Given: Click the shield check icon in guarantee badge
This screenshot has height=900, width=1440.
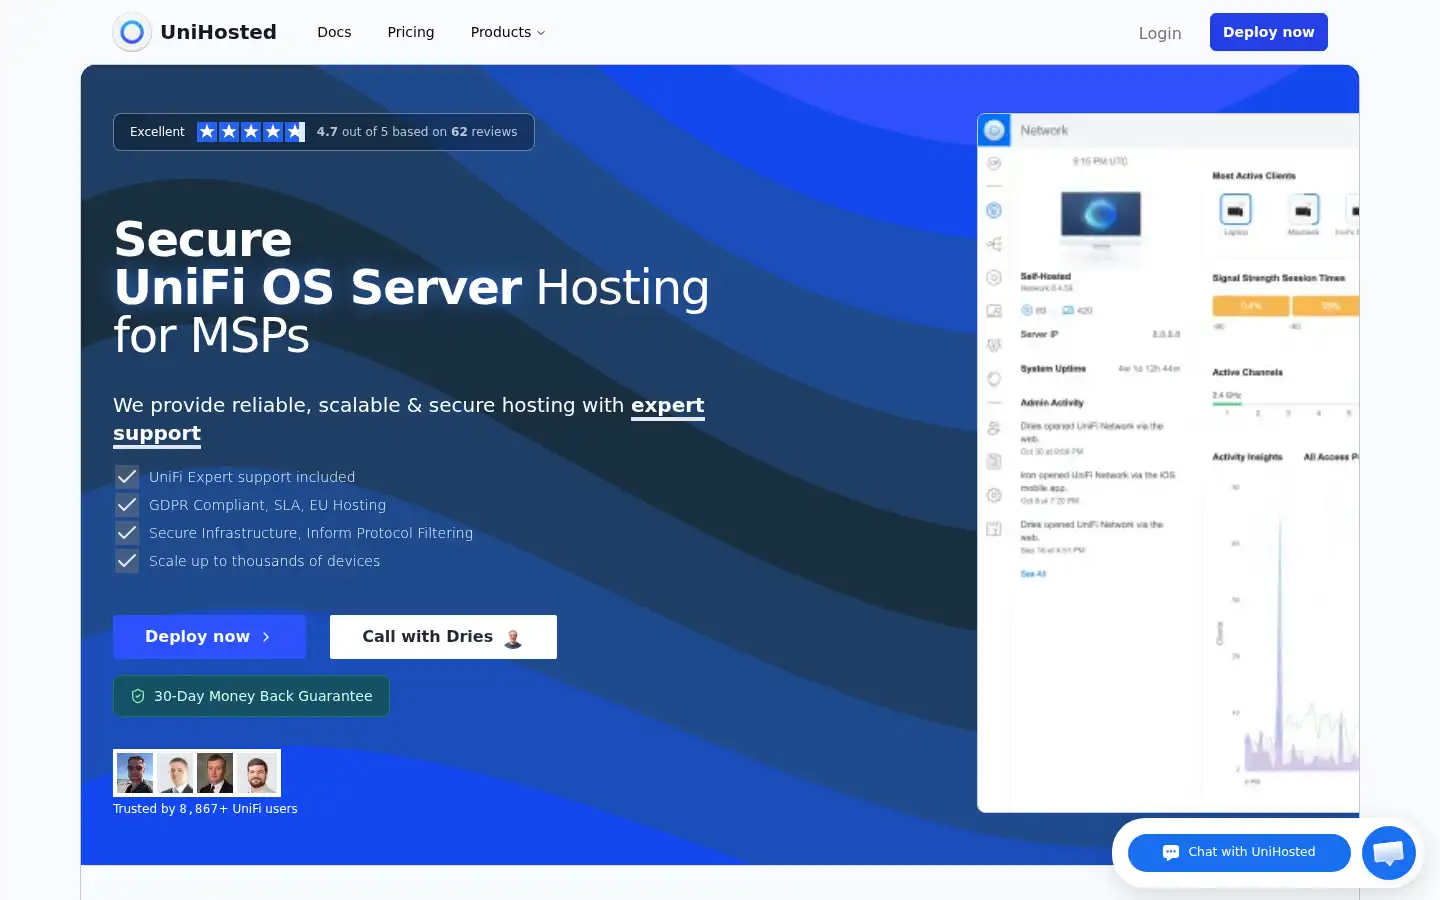Looking at the screenshot, I should (138, 696).
